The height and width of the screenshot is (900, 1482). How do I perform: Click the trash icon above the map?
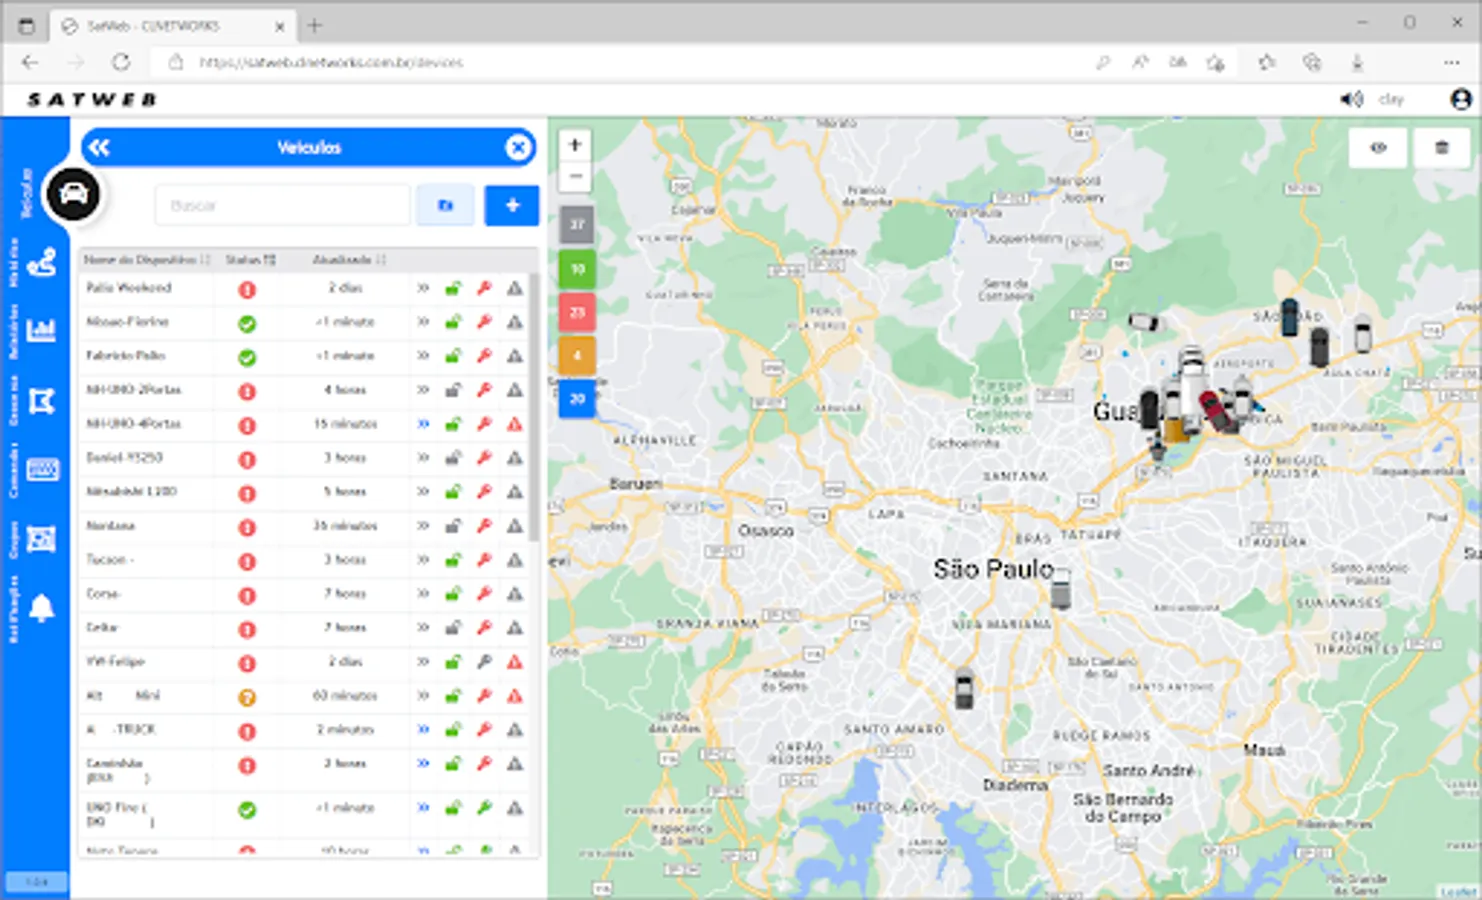pyautogui.click(x=1441, y=148)
